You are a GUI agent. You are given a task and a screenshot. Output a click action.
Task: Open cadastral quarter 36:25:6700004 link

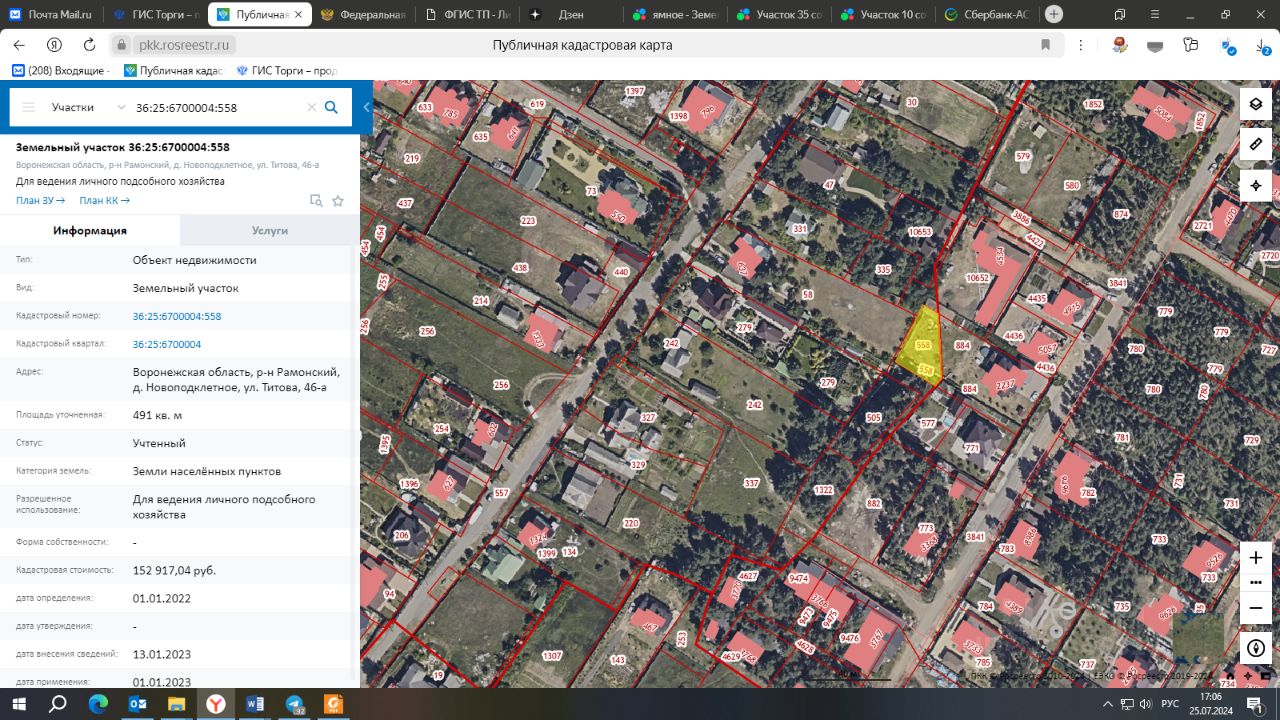tap(167, 344)
